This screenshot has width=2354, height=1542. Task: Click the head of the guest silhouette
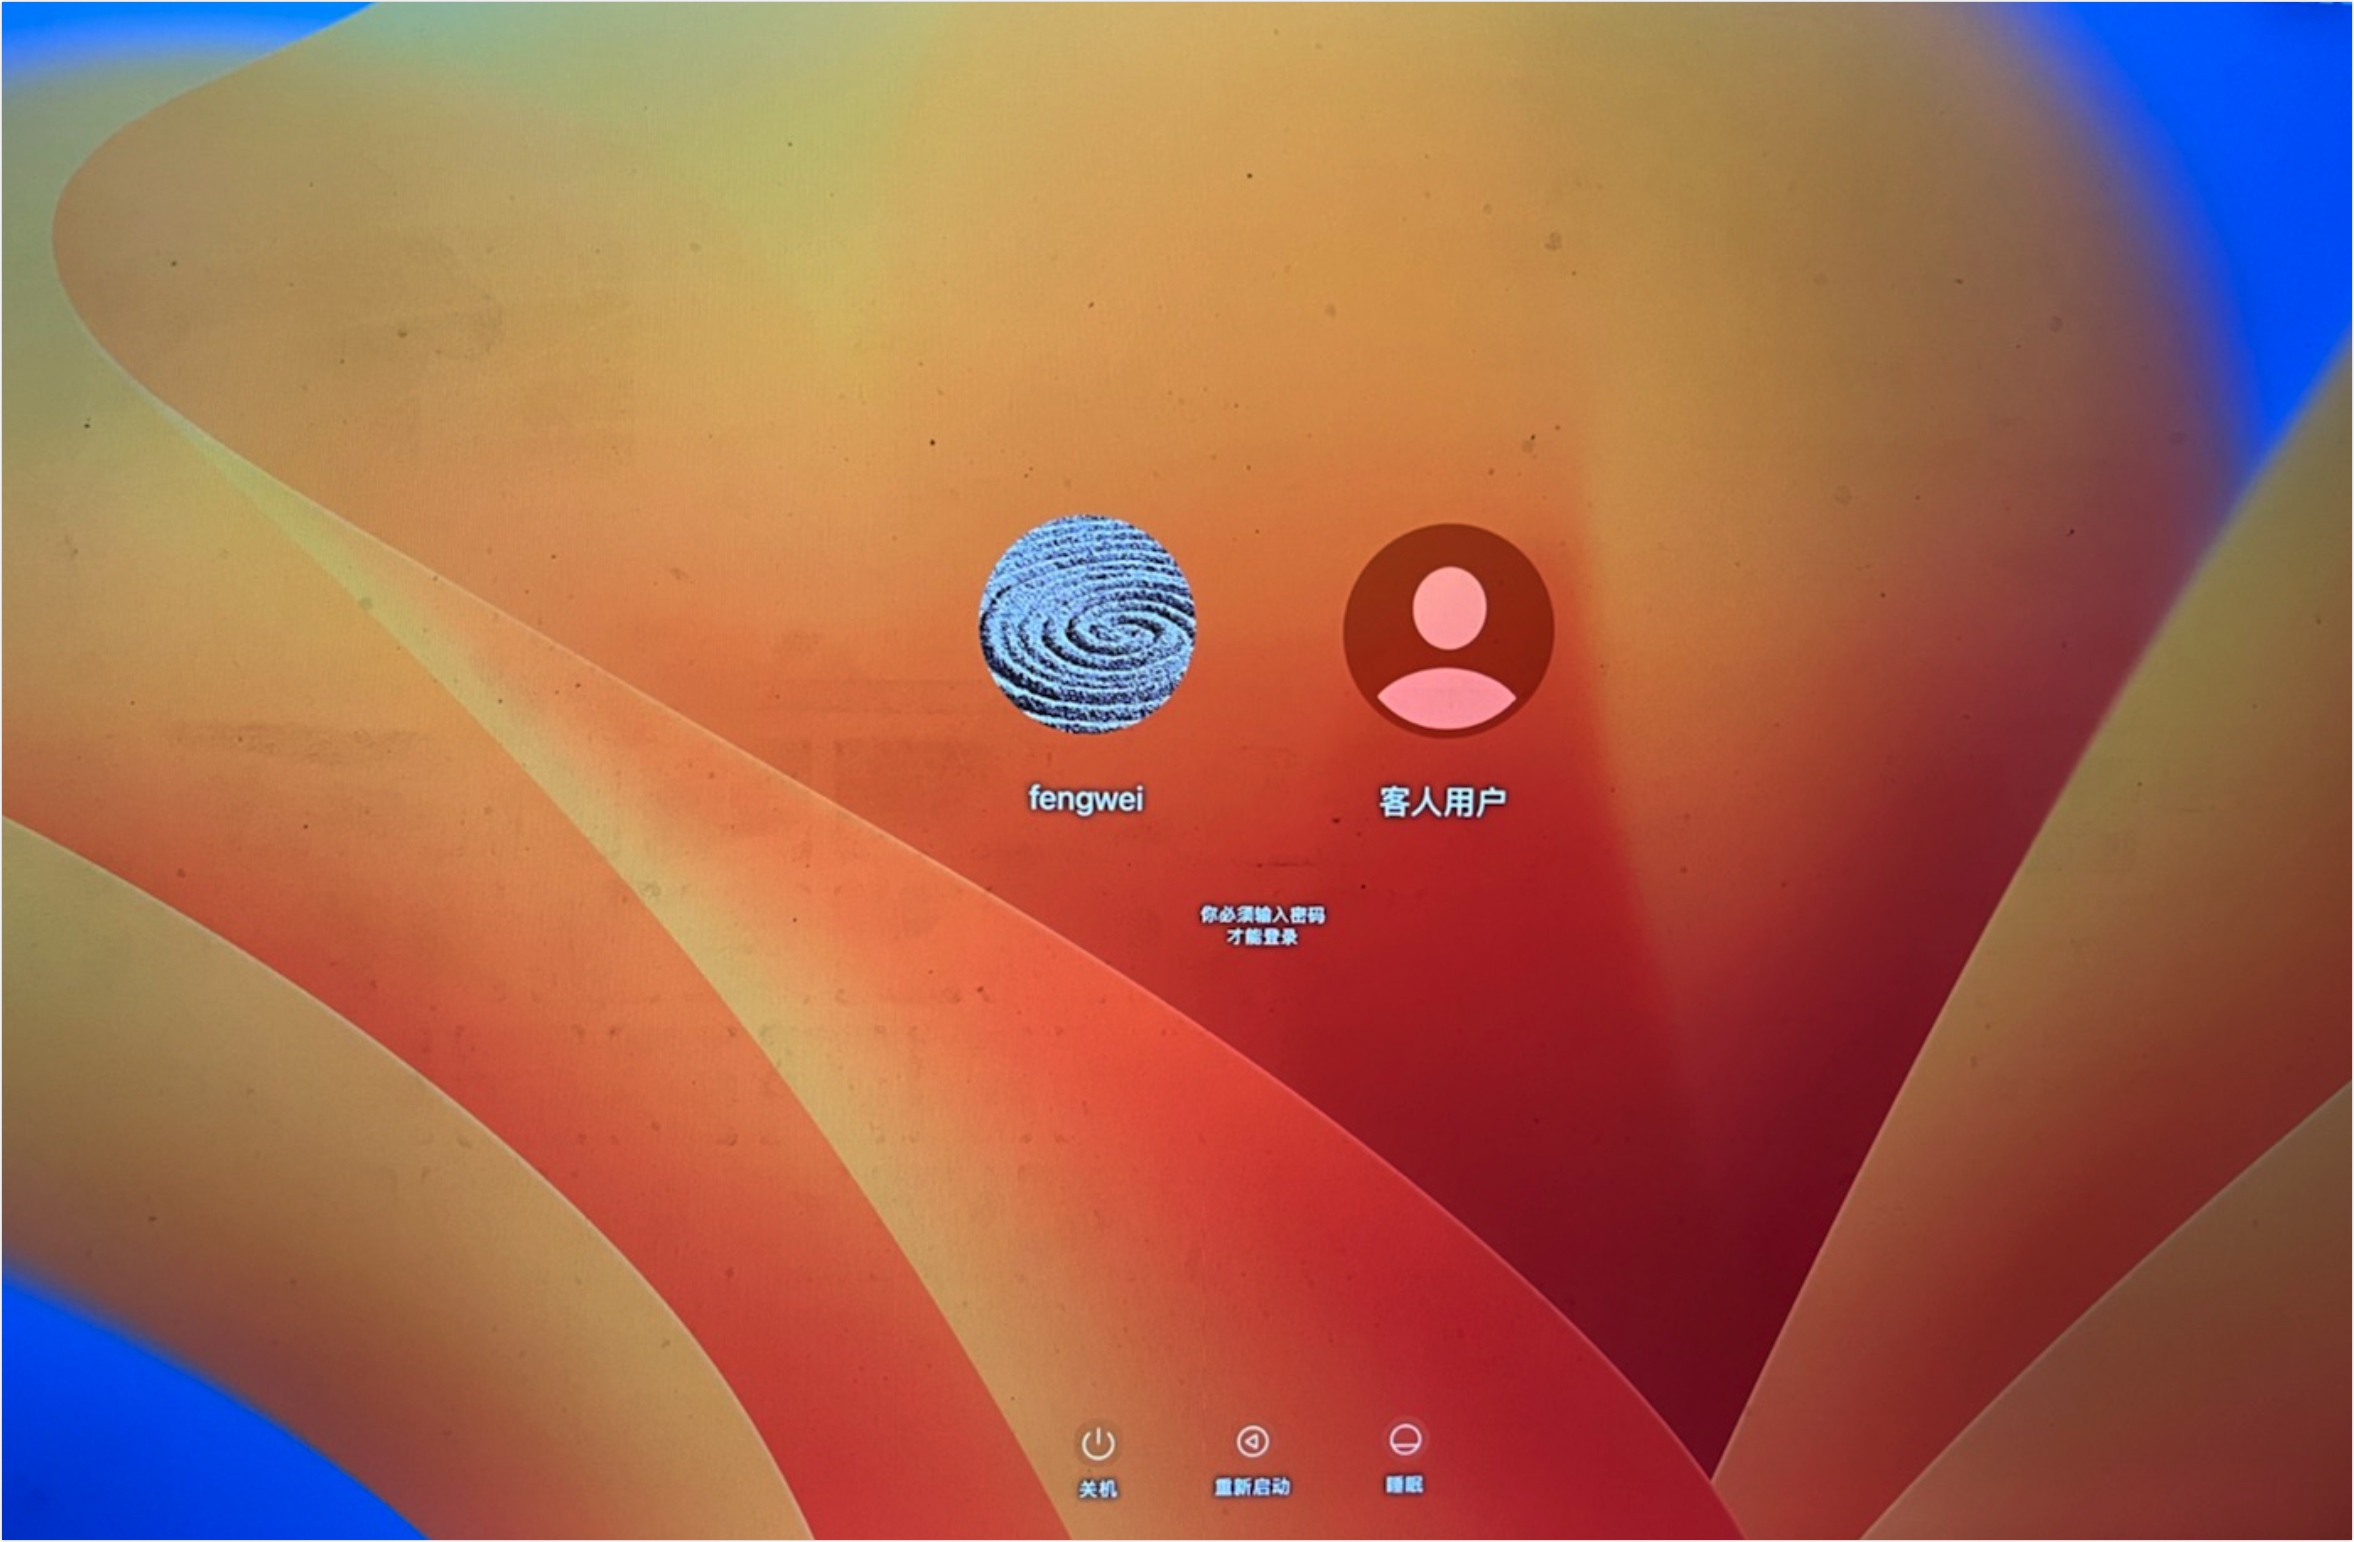[x=1449, y=608]
